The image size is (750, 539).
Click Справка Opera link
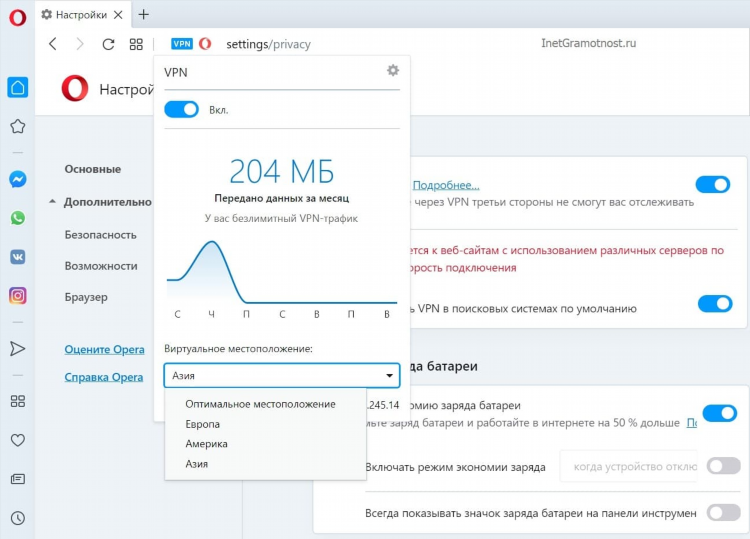104,377
